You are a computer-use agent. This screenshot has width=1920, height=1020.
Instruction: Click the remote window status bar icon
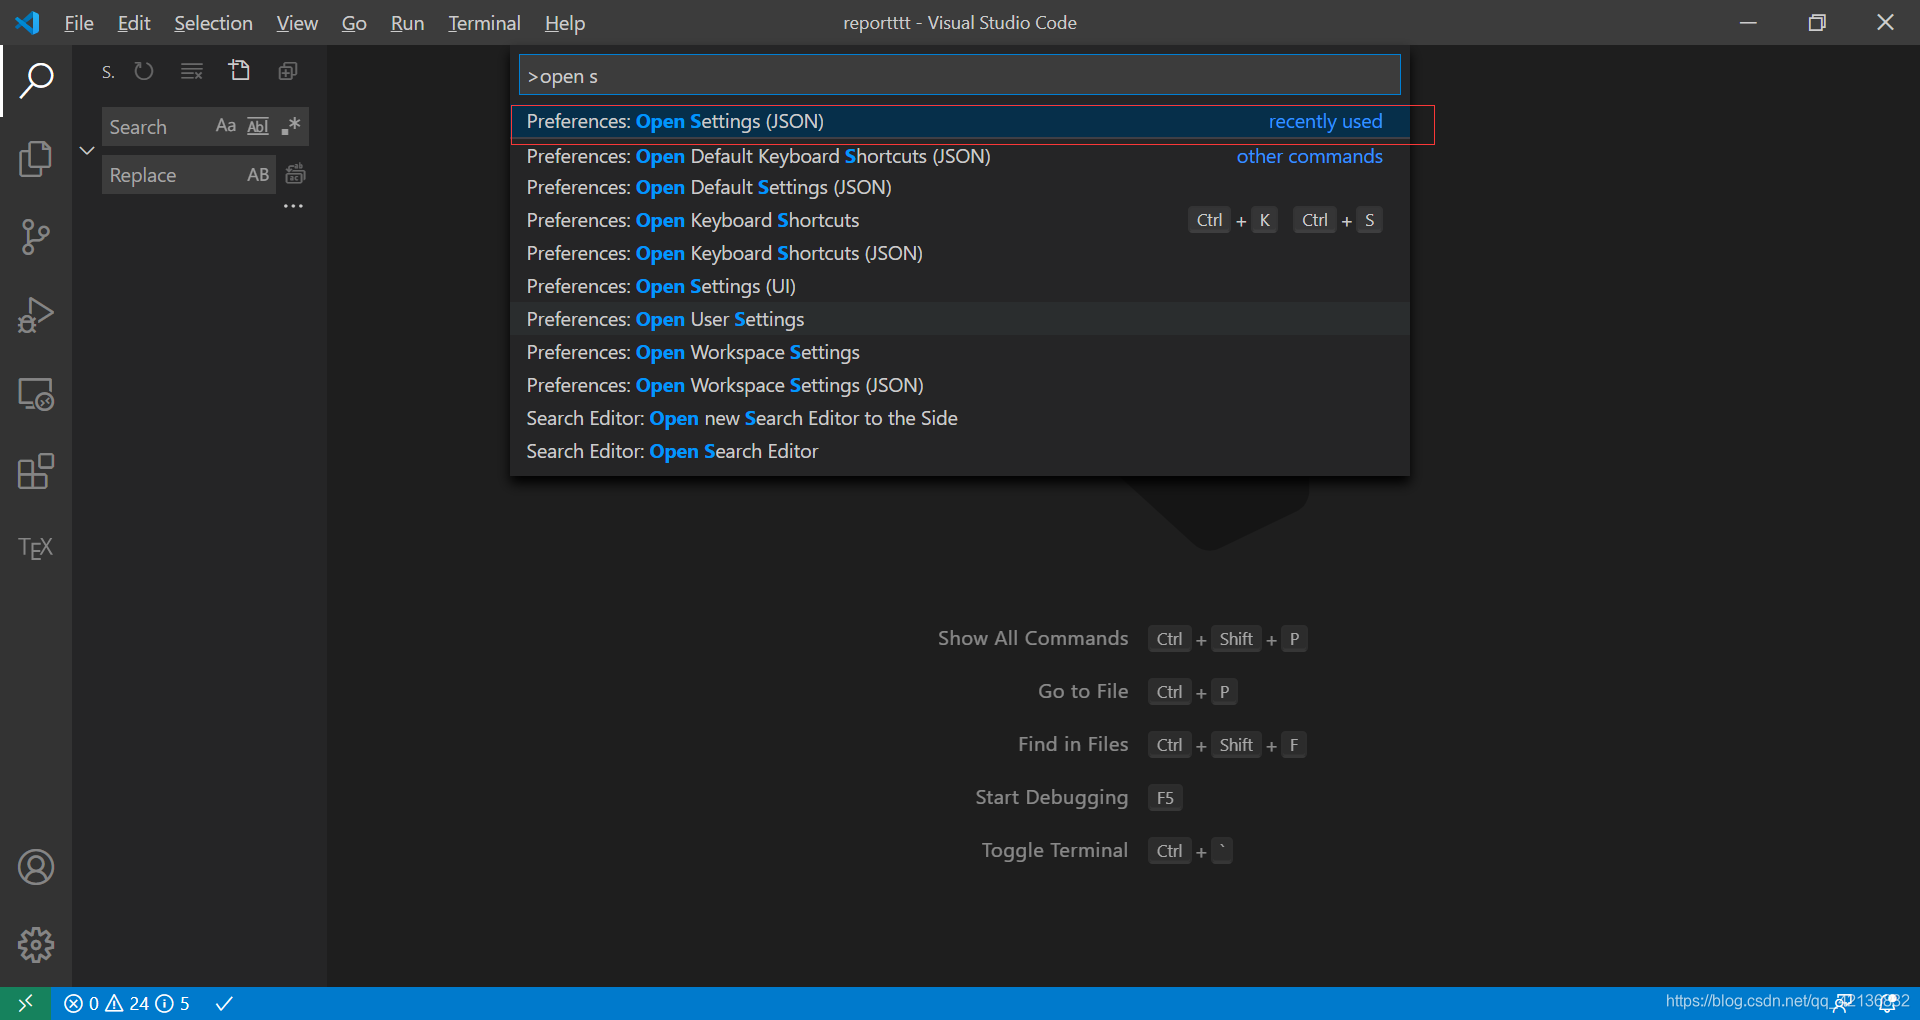pos(25,1003)
